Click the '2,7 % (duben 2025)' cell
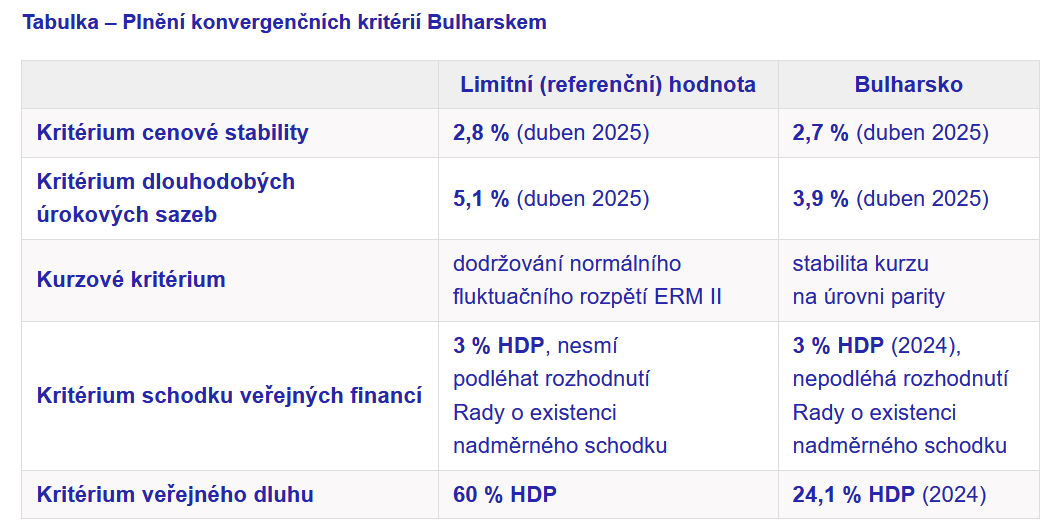 pos(909,133)
